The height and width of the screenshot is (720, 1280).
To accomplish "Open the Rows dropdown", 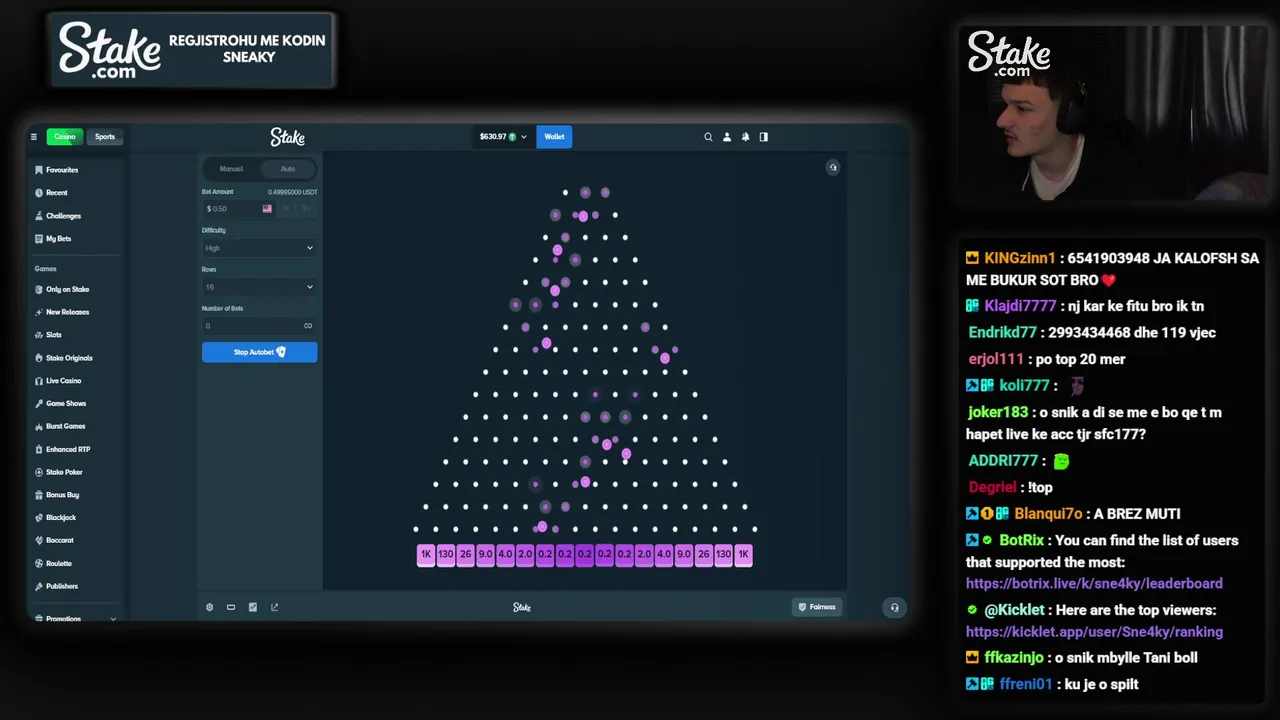I will tap(259, 287).
